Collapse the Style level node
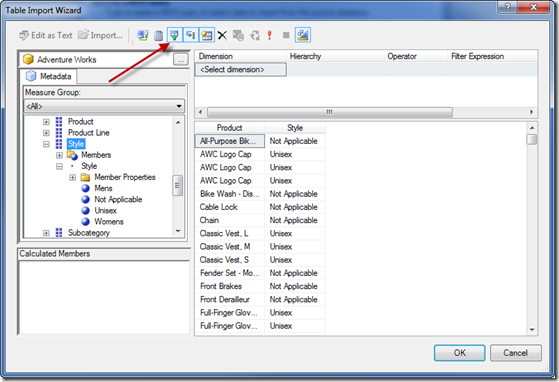Screen dimensions: 559x382 pos(59,166)
